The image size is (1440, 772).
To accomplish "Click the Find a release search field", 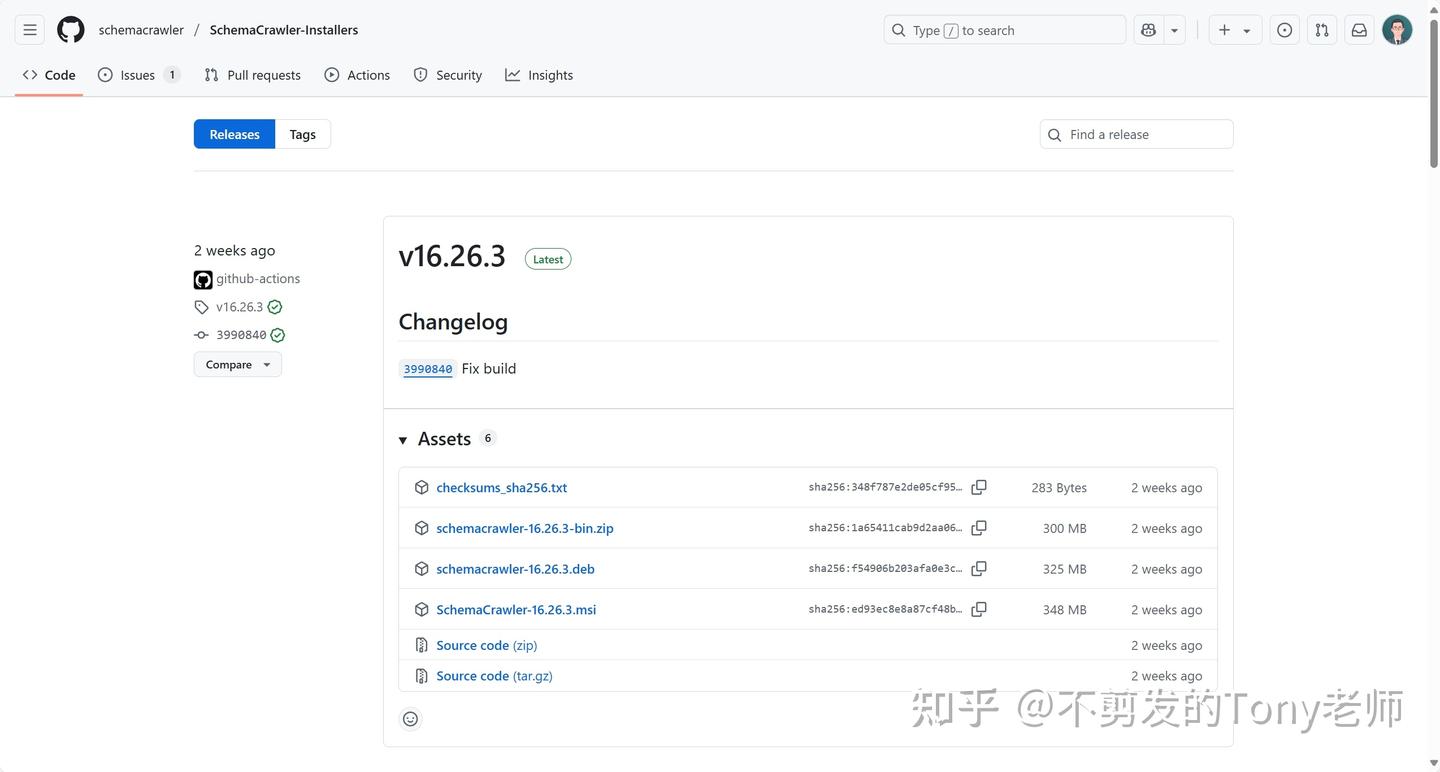I will 1136,133.
